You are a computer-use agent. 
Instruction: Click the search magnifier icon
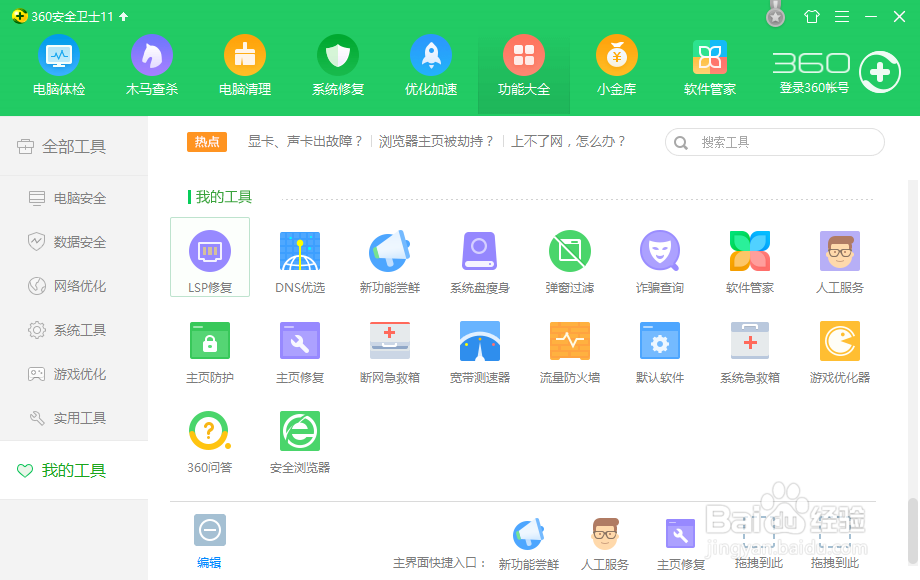(x=681, y=143)
